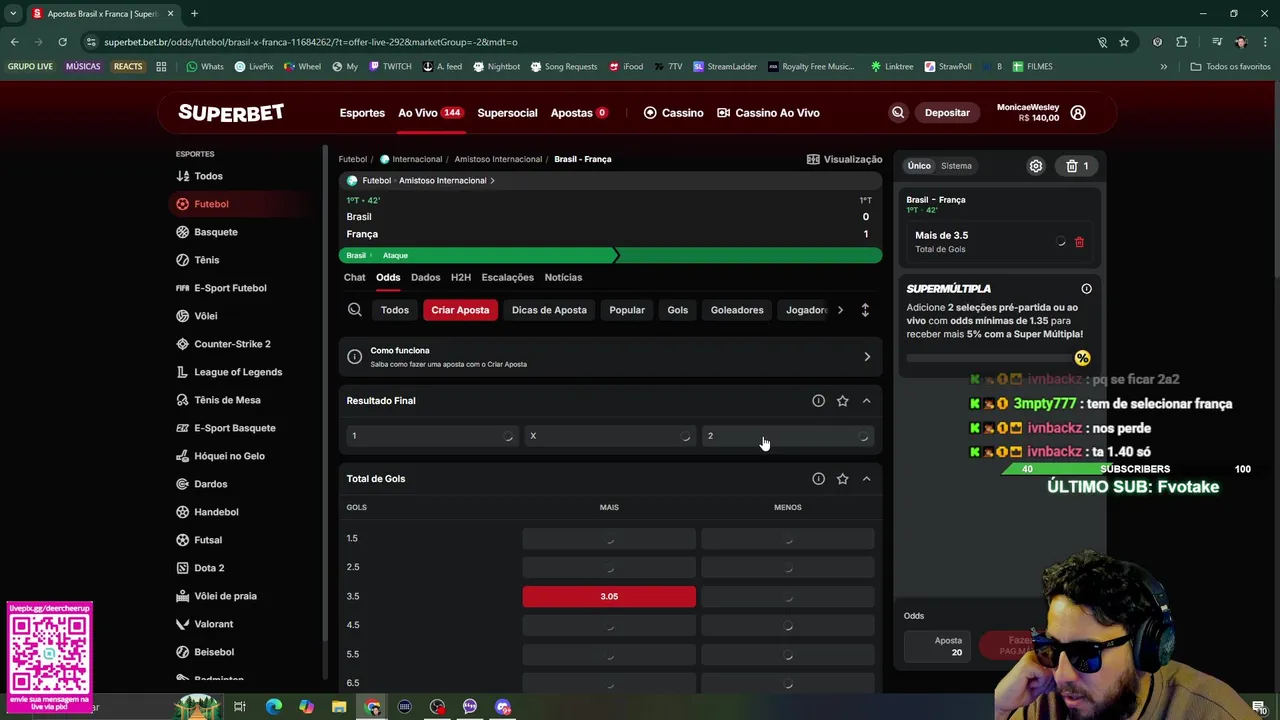Open Ao Vivo in top navigation
1280x720 pixels.
pos(430,113)
